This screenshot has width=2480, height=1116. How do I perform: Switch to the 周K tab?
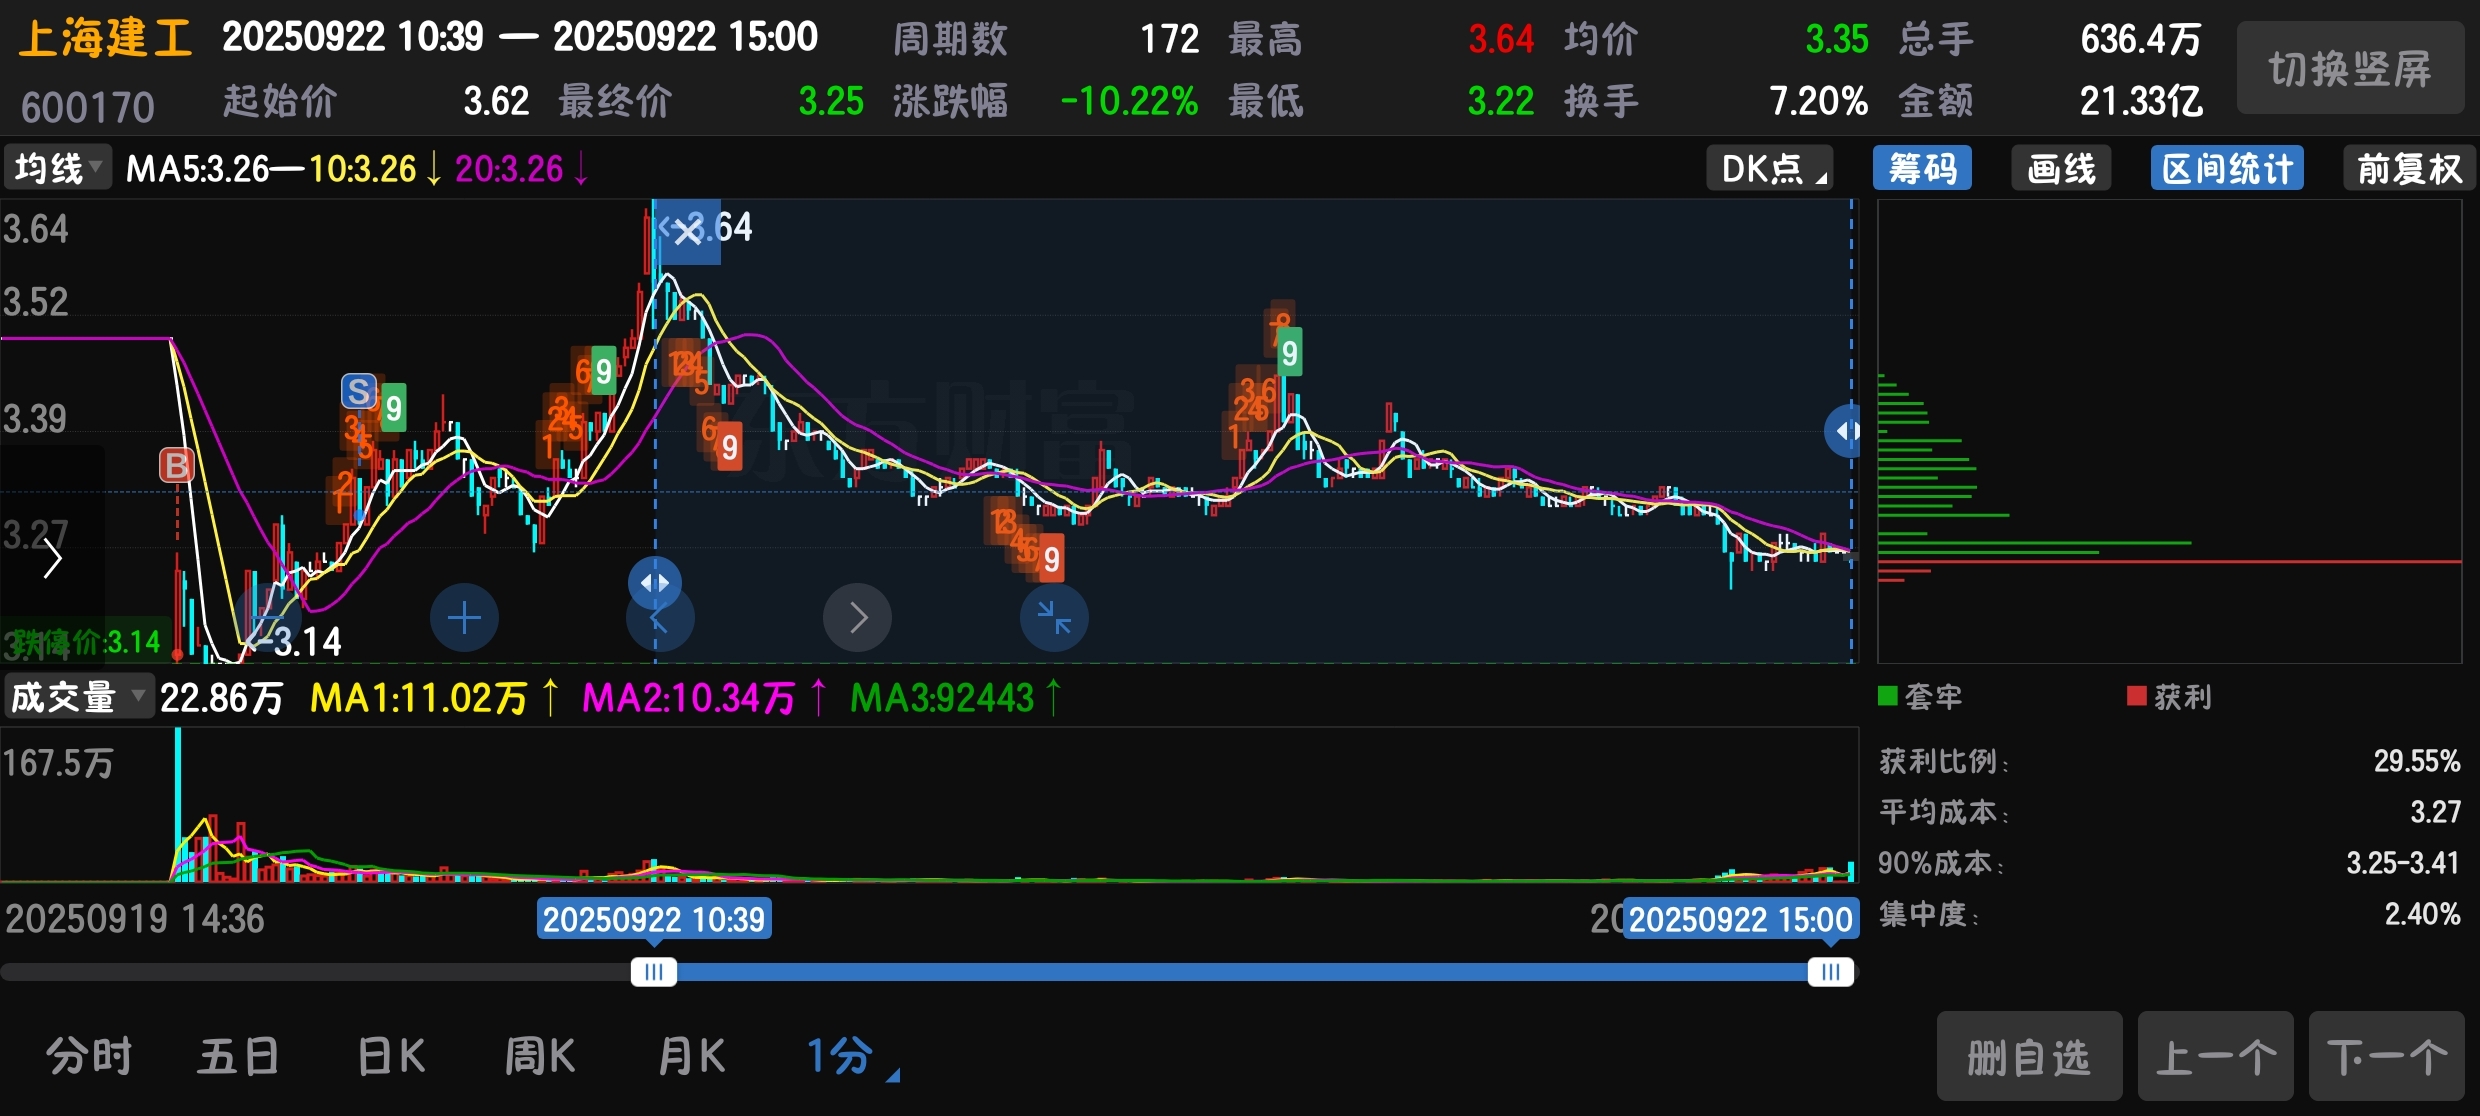click(x=540, y=1056)
